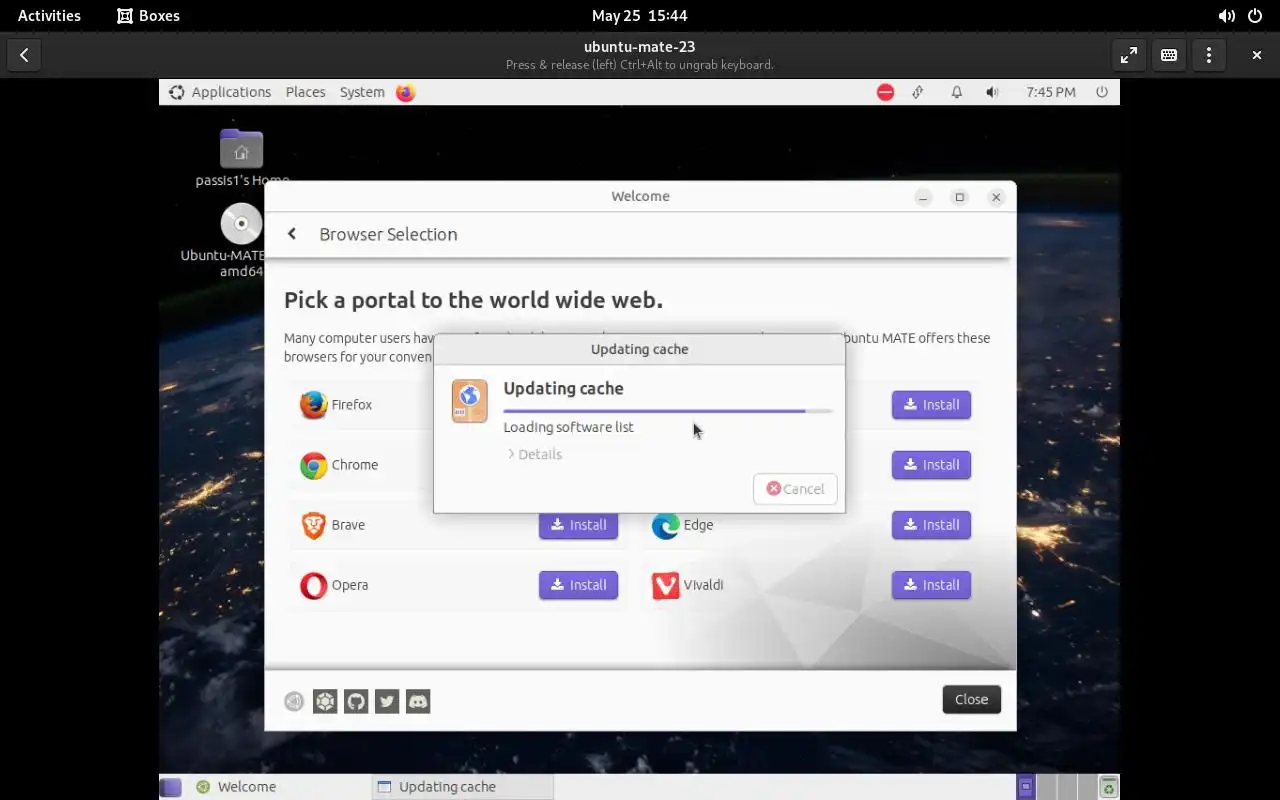Open the Twitter icon in Welcome footer
The width and height of the screenshot is (1280, 800).
tap(387, 701)
